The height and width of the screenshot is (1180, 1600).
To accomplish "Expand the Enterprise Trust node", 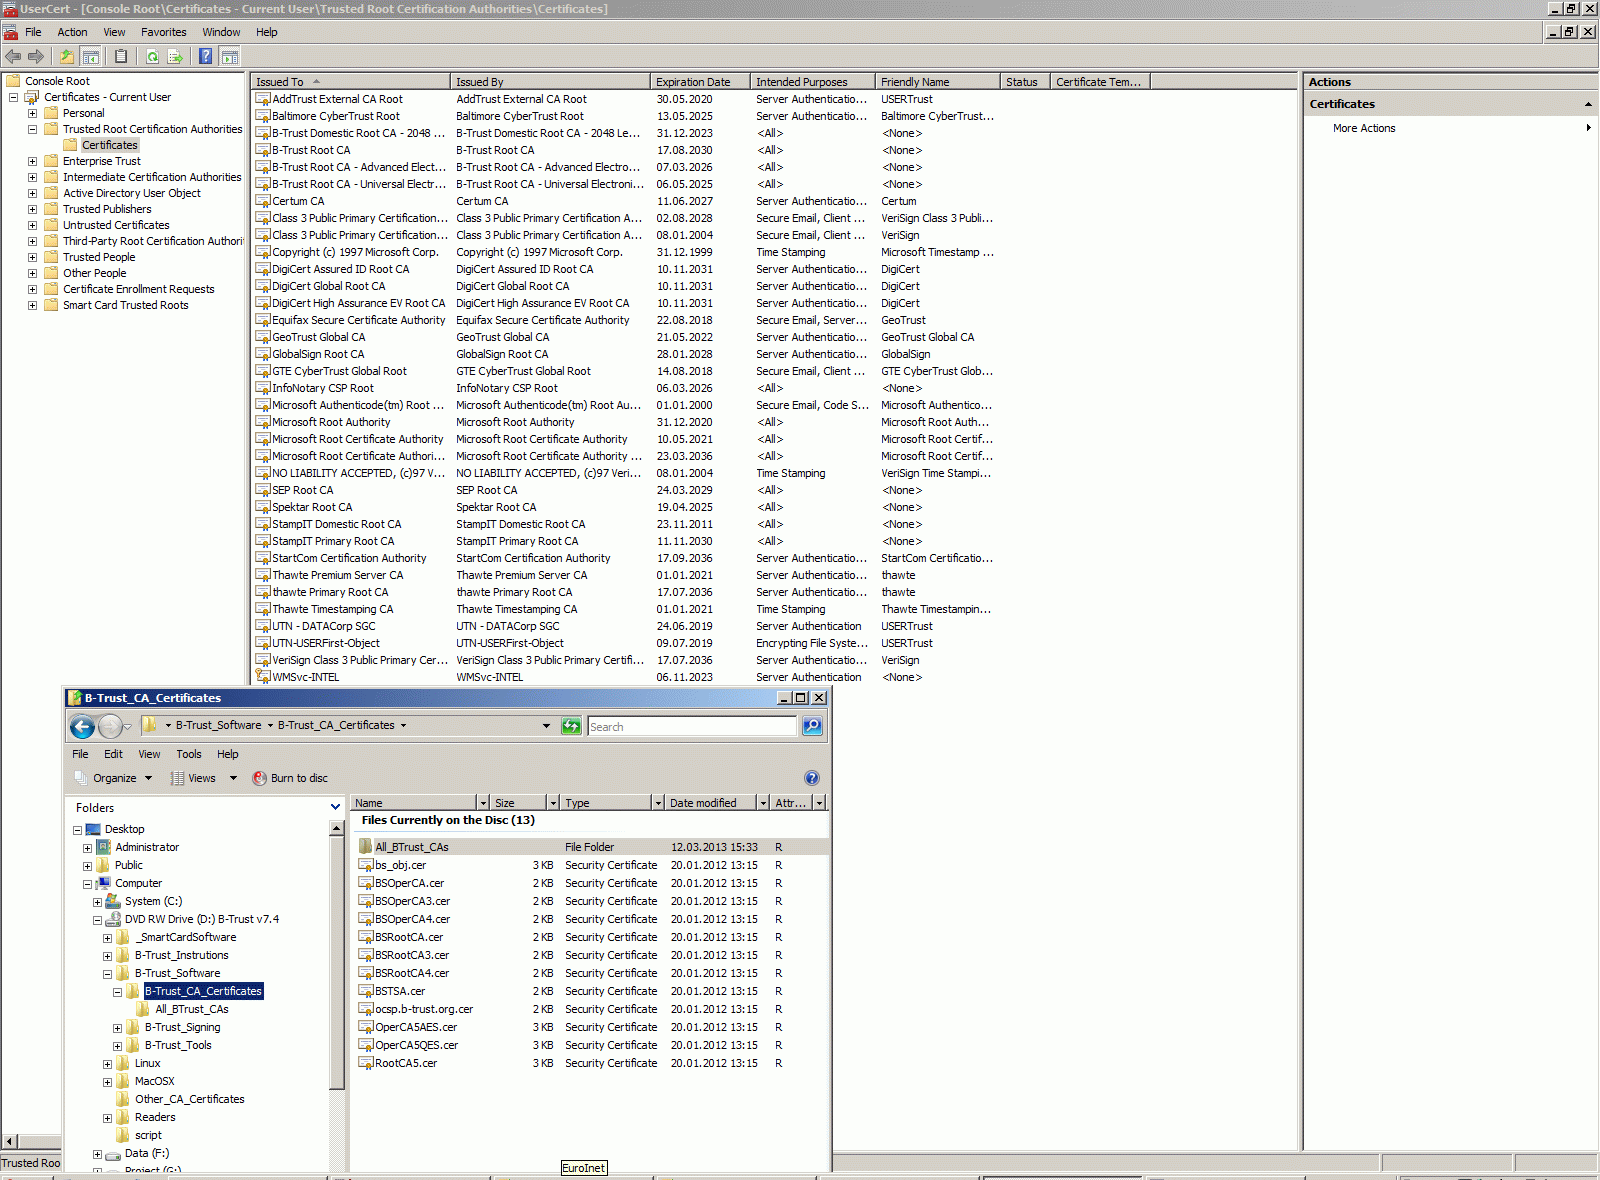I will pyautogui.click(x=32, y=161).
